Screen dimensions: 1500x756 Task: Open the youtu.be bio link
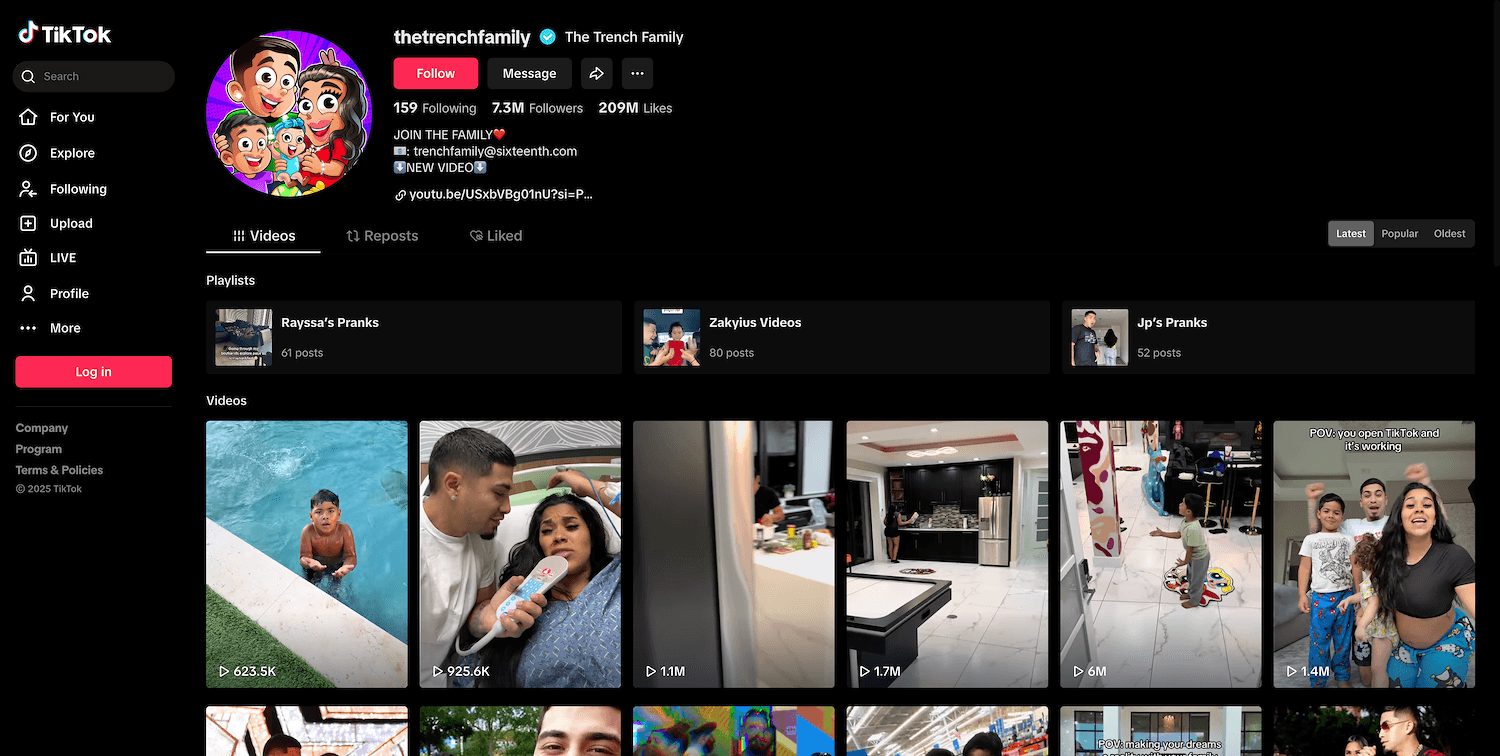[500, 195]
